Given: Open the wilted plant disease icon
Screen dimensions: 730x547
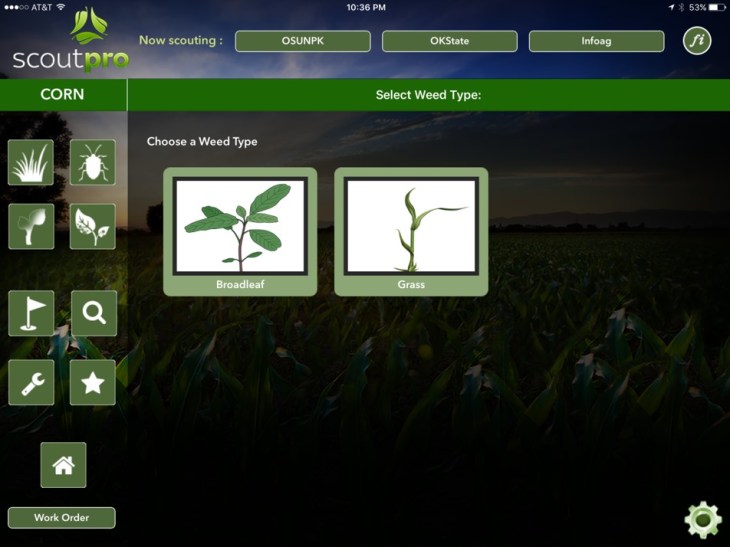Looking at the screenshot, I should (x=31, y=226).
